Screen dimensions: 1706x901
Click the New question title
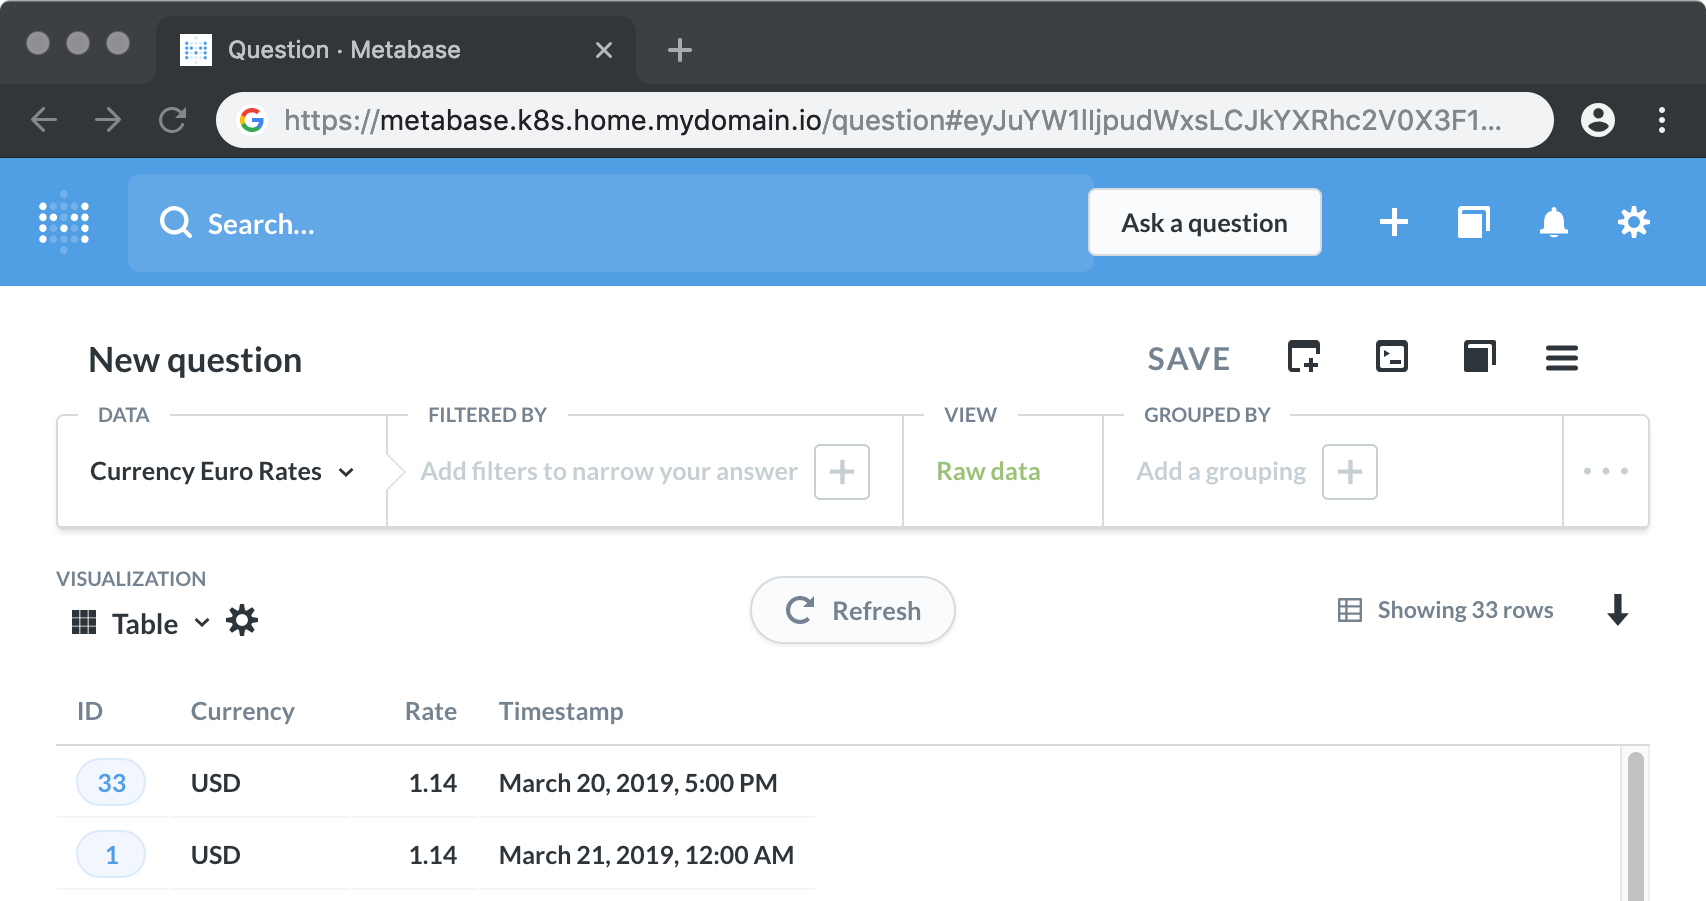click(x=195, y=360)
